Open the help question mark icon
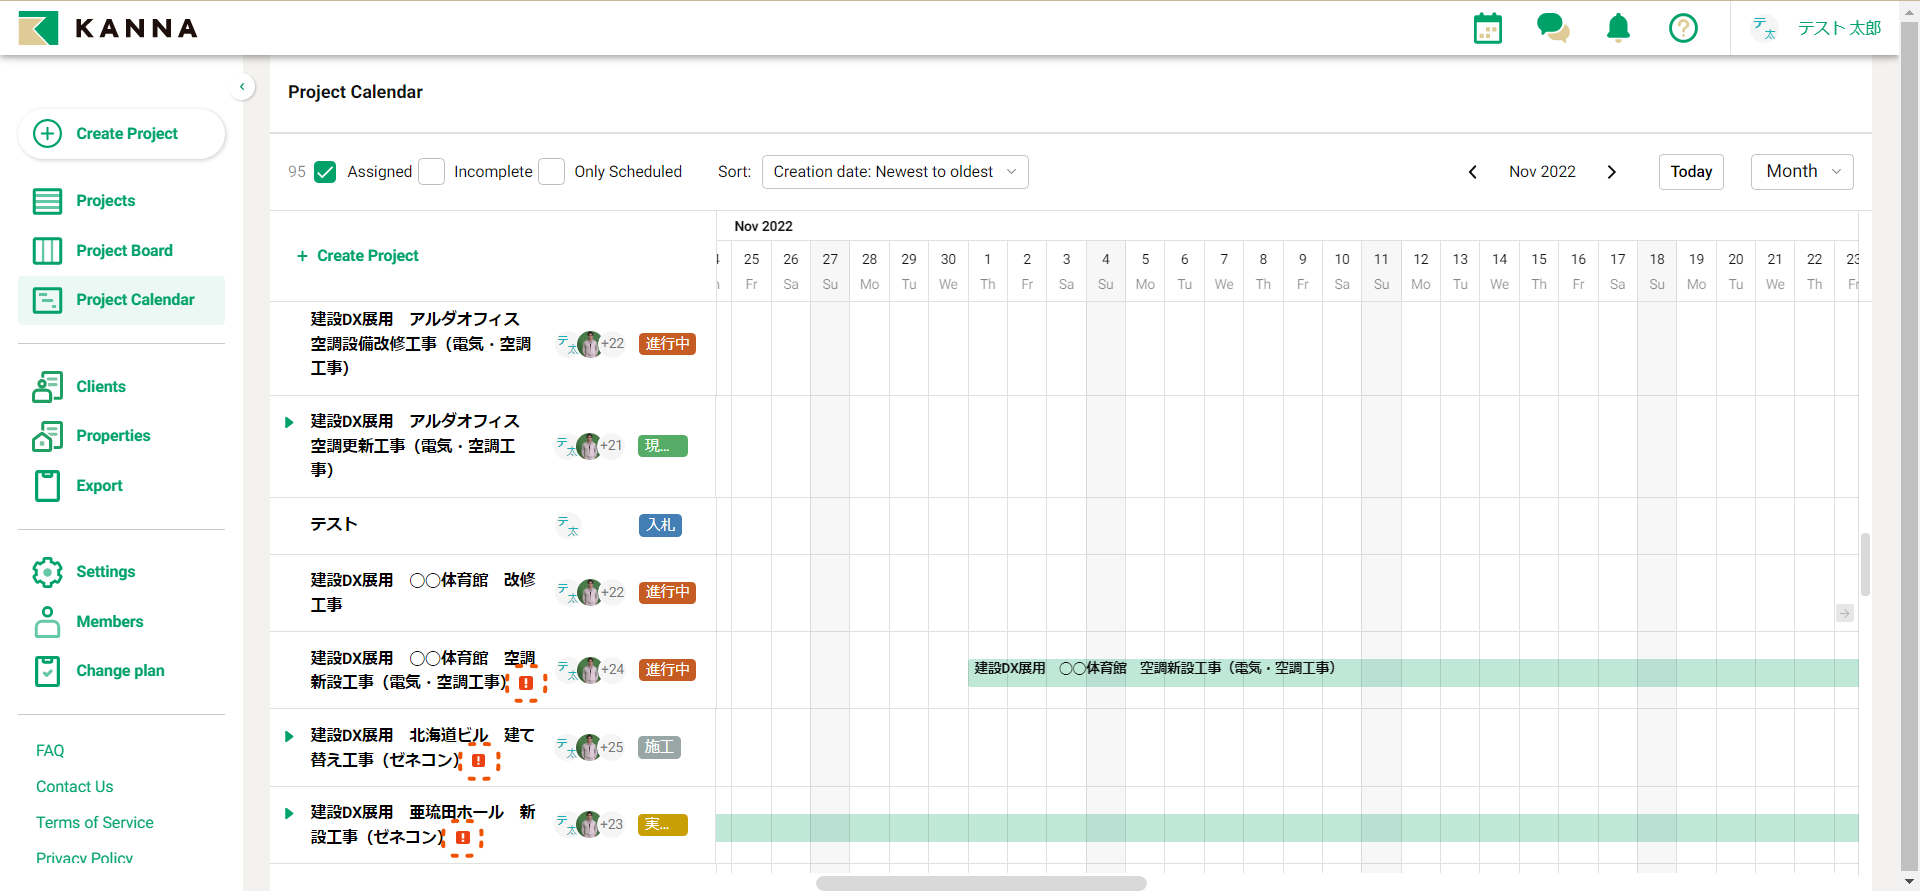This screenshot has height=891, width=1920. [x=1683, y=28]
